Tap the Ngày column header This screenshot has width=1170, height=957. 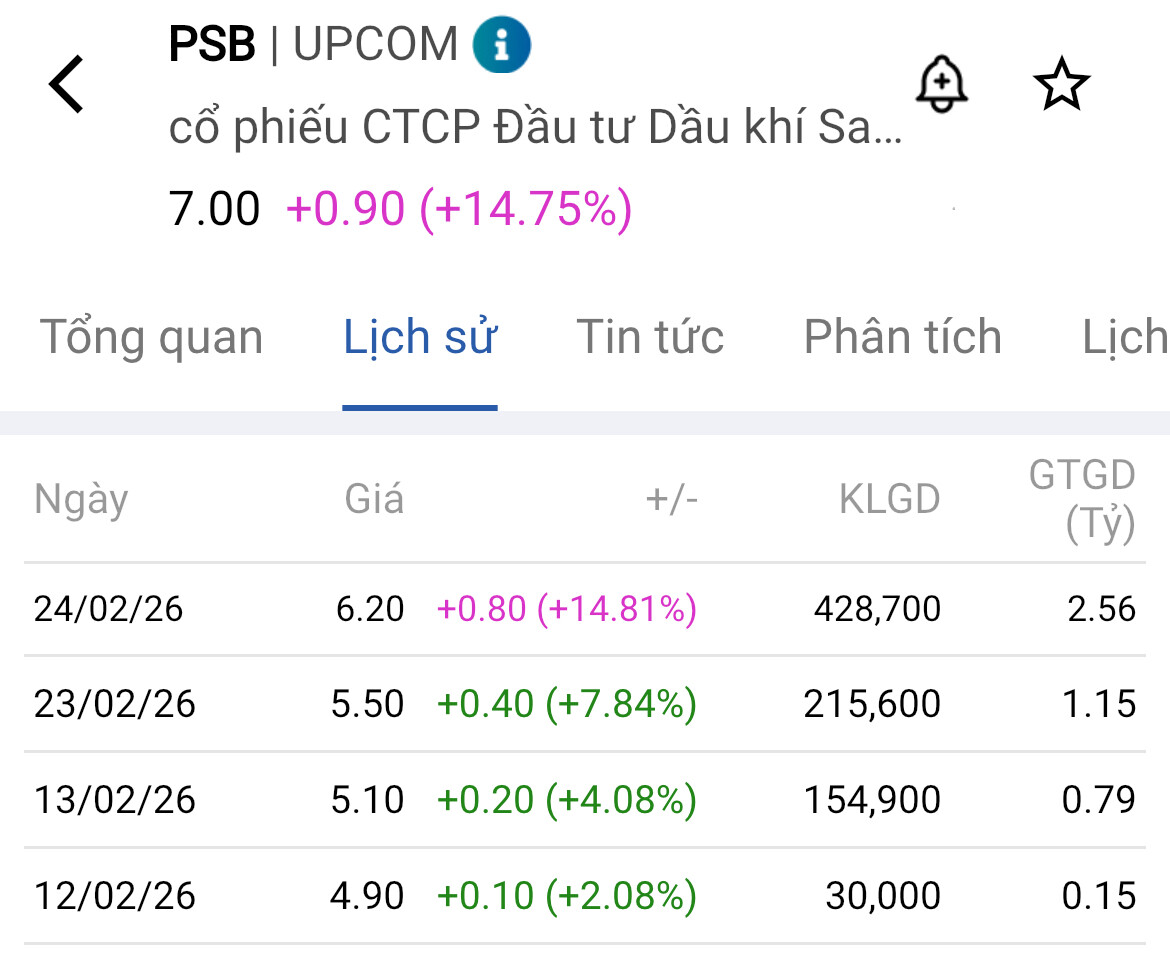81,499
